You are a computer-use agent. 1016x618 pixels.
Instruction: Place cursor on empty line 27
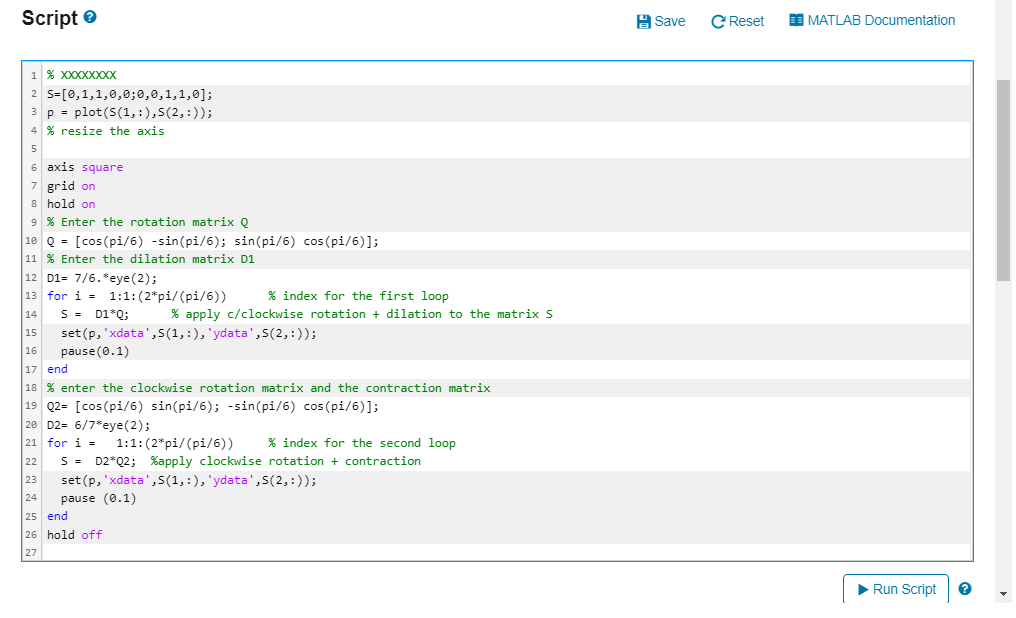[300, 552]
